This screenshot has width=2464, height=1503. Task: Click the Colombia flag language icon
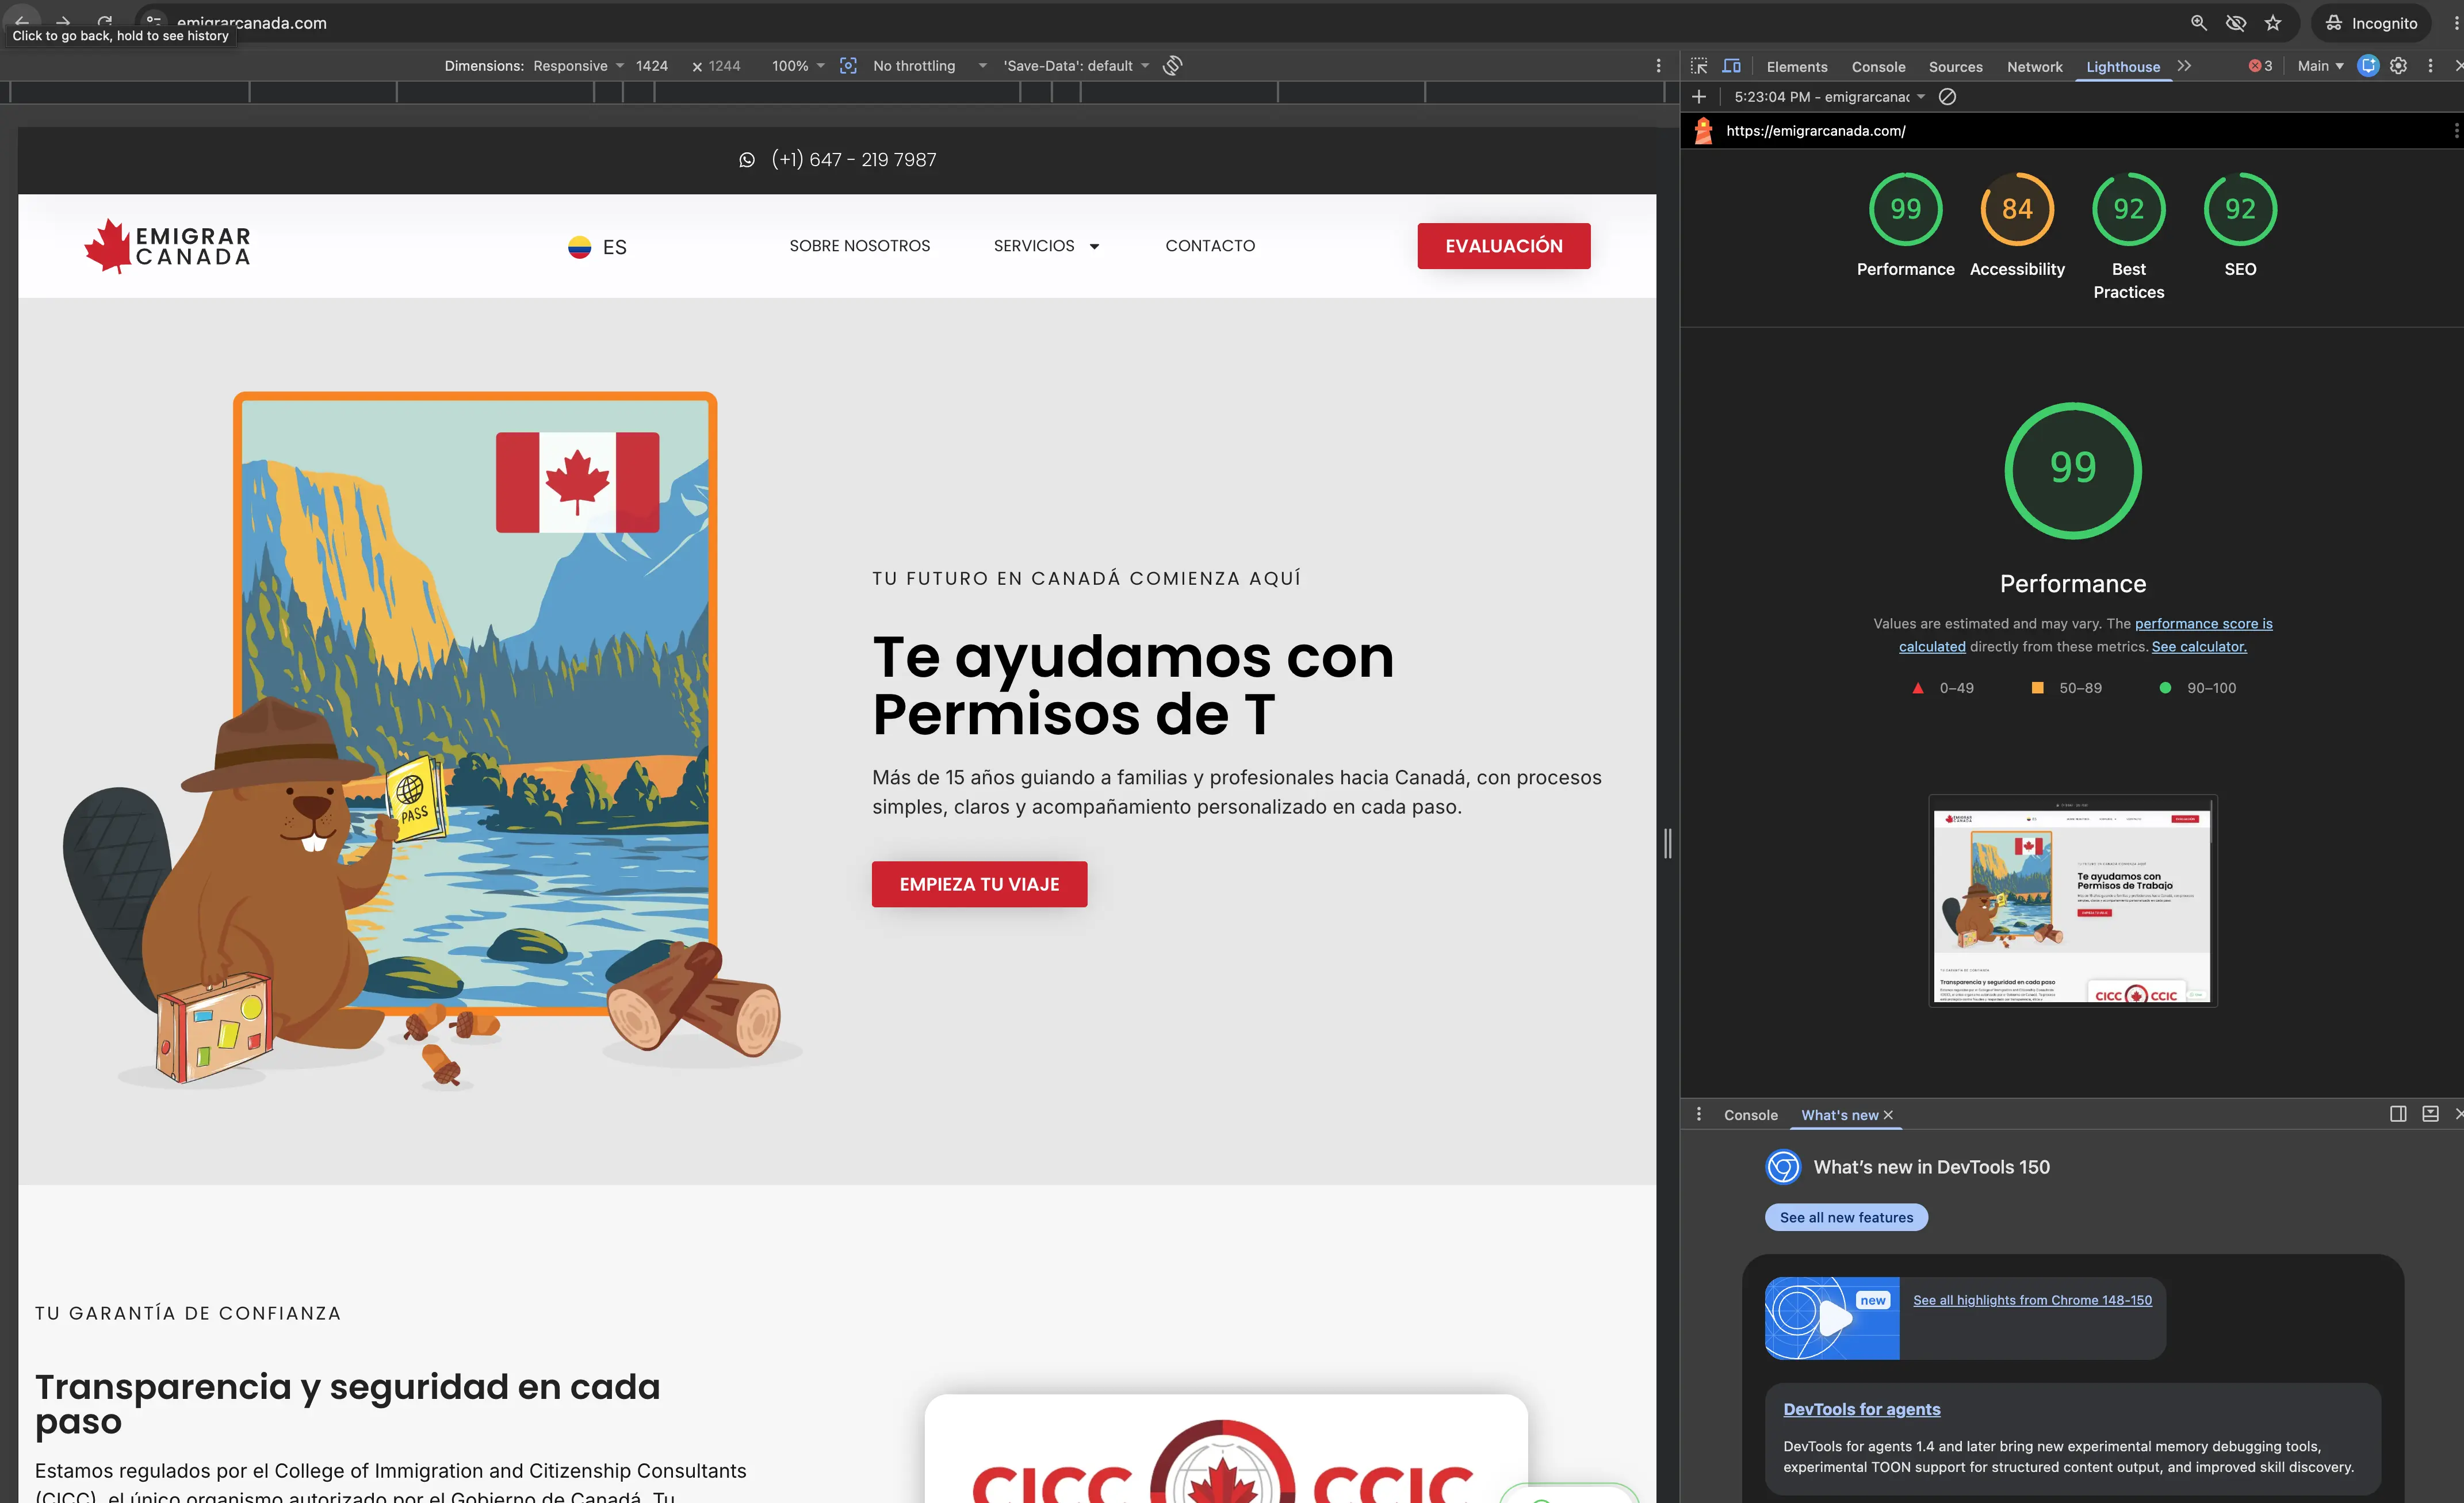click(579, 247)
